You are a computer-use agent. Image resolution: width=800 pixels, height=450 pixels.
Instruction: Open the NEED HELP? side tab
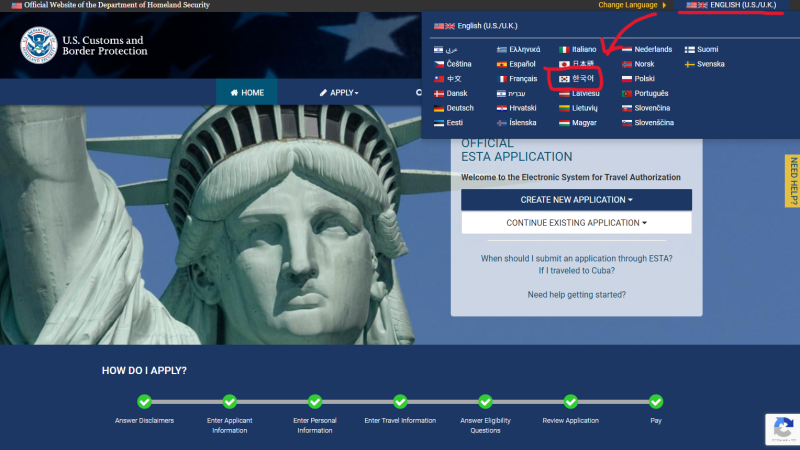coord(793,181)
